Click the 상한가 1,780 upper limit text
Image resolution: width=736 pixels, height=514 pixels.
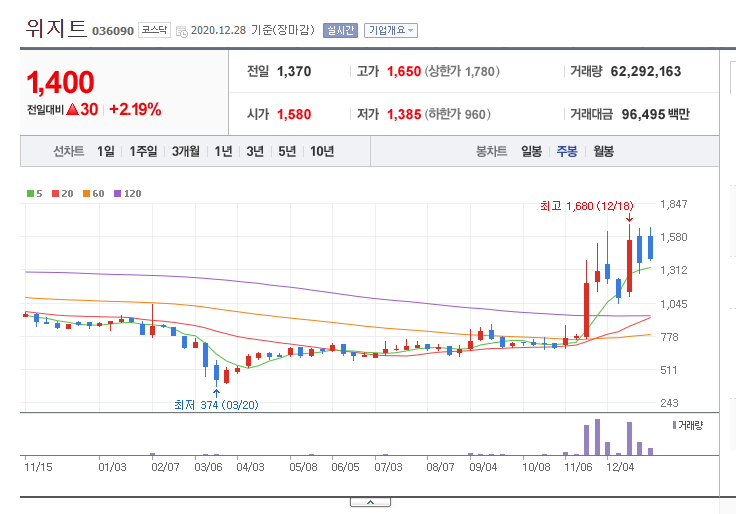pos(462,71)
